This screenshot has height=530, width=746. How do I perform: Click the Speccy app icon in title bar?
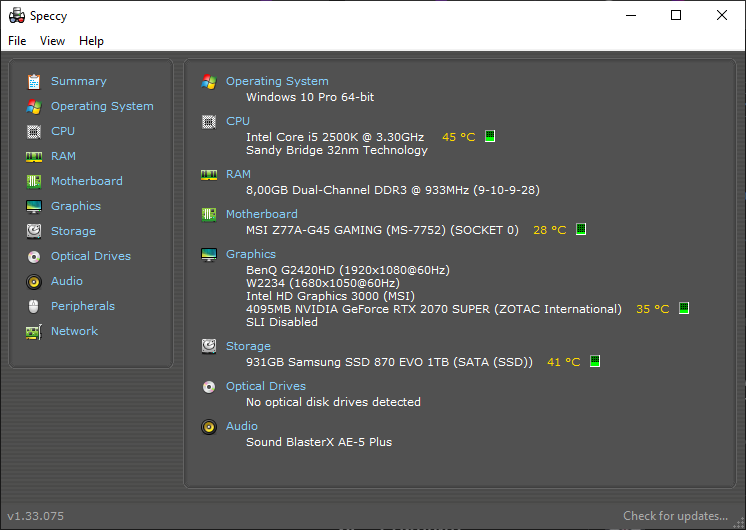[x=17, y=16]
